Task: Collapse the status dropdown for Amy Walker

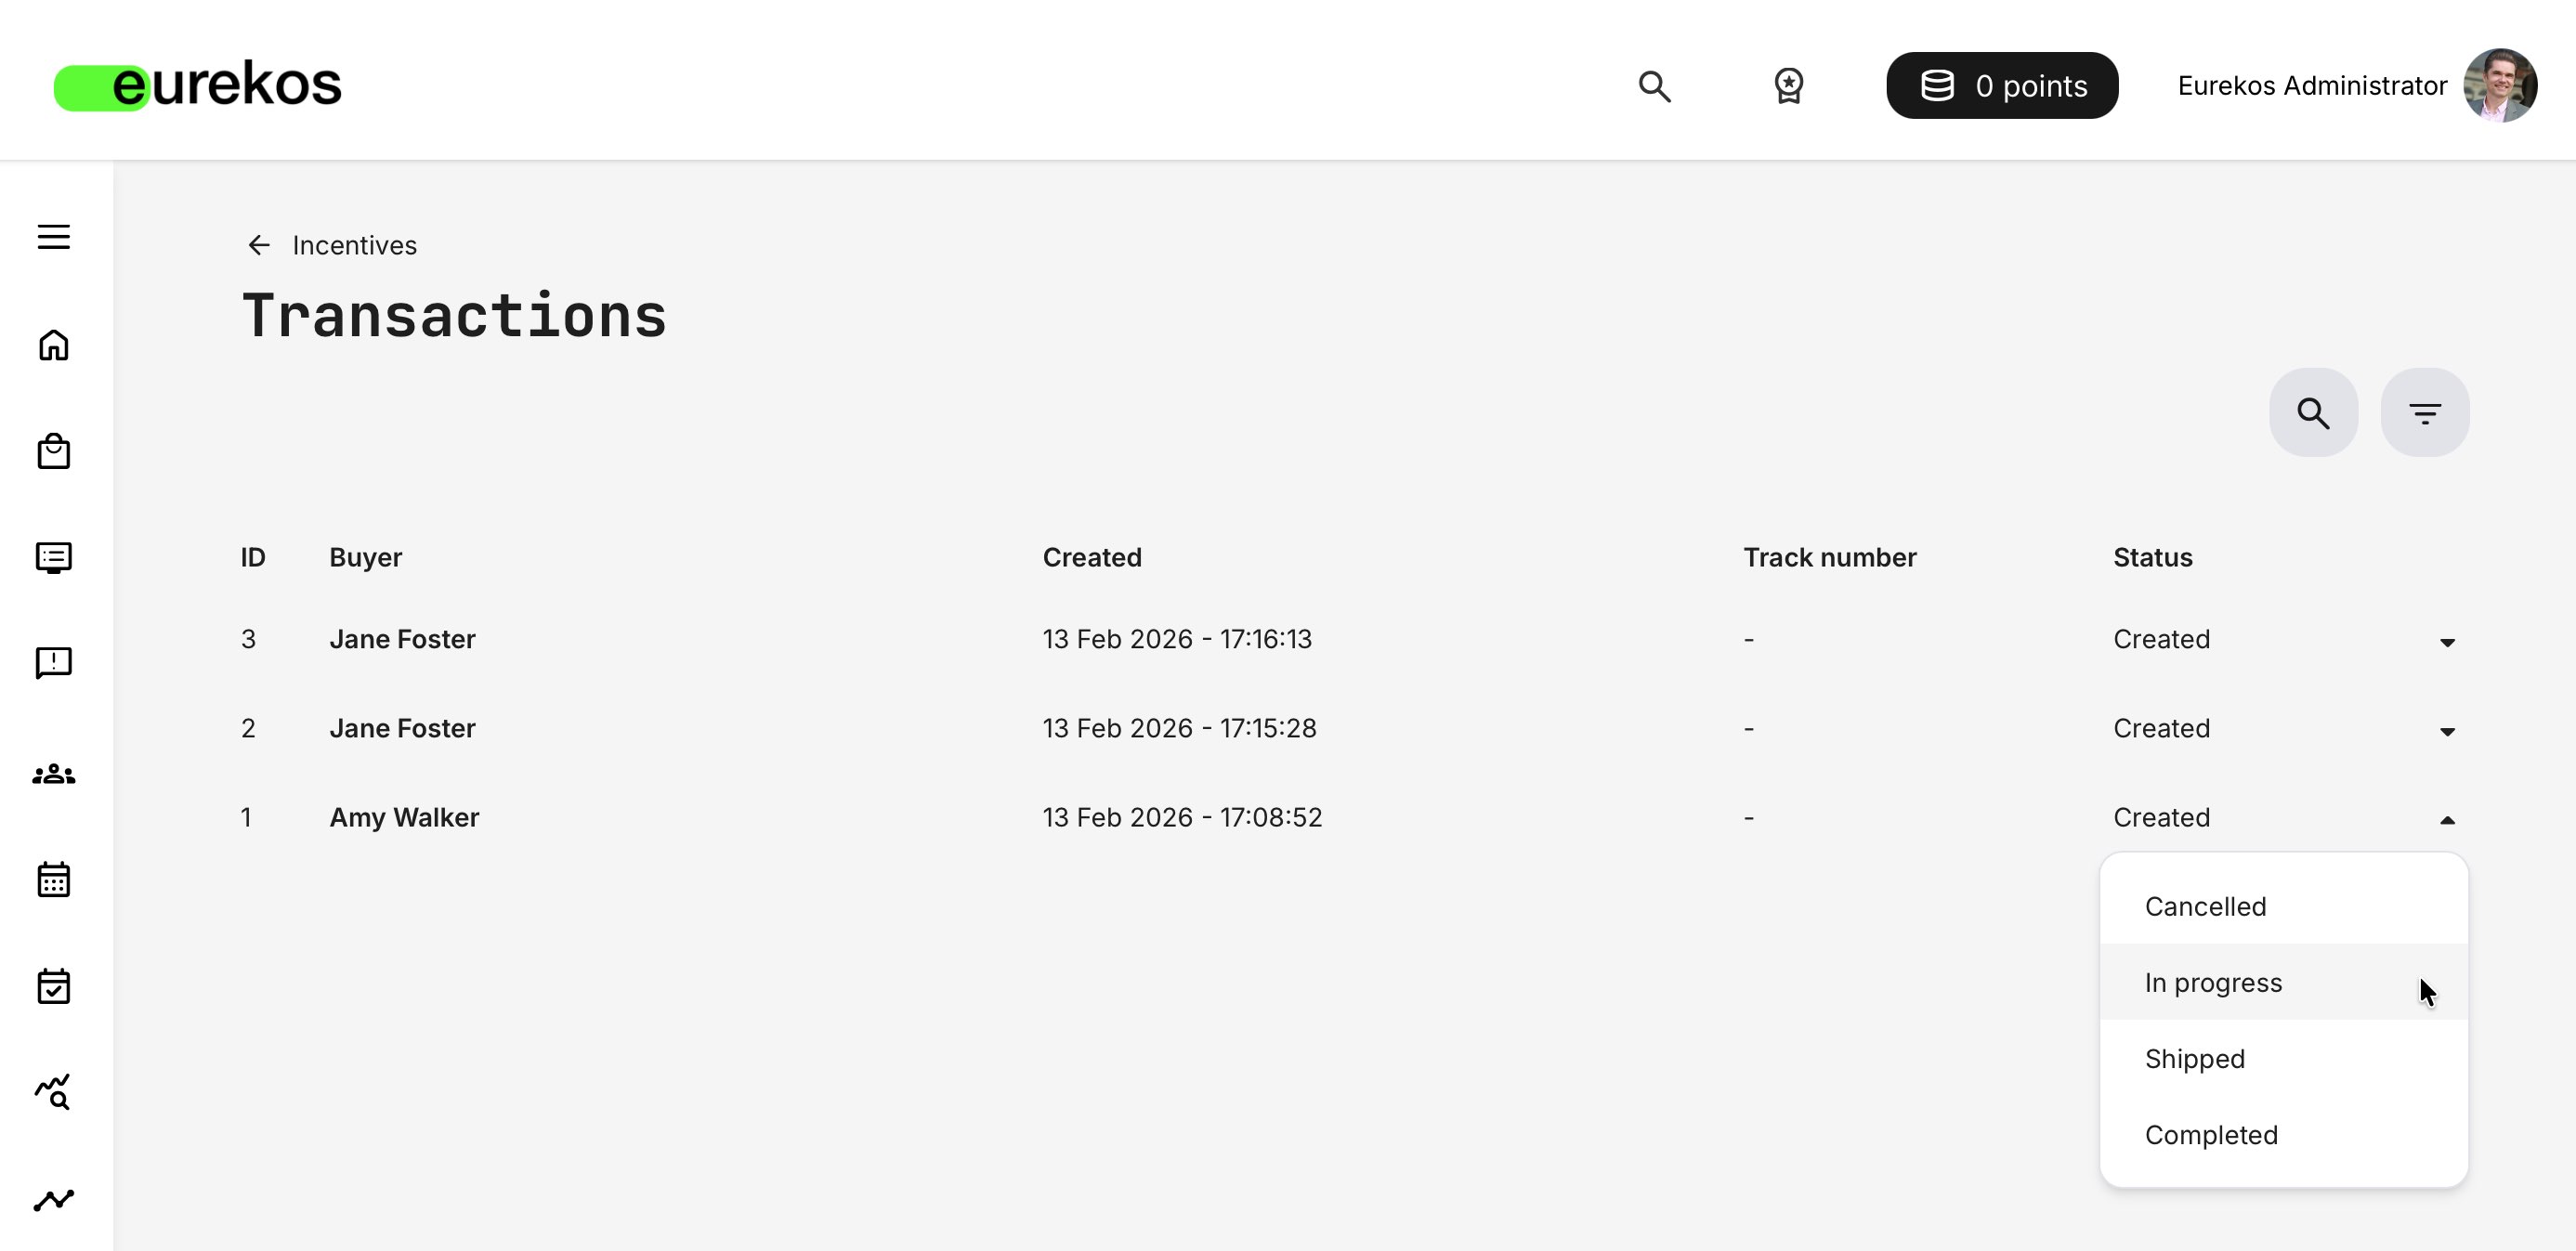Action: click(x=2447, y=820)
